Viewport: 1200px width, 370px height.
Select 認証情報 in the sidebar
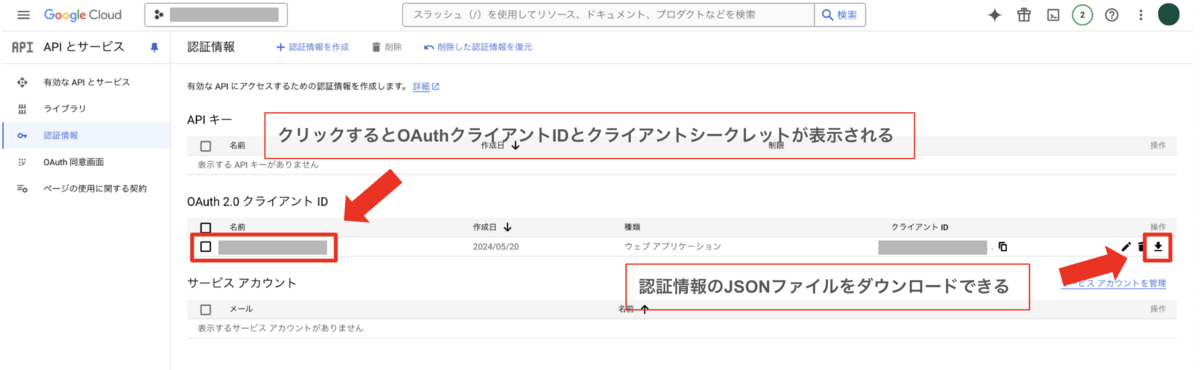tap(61, 135)
